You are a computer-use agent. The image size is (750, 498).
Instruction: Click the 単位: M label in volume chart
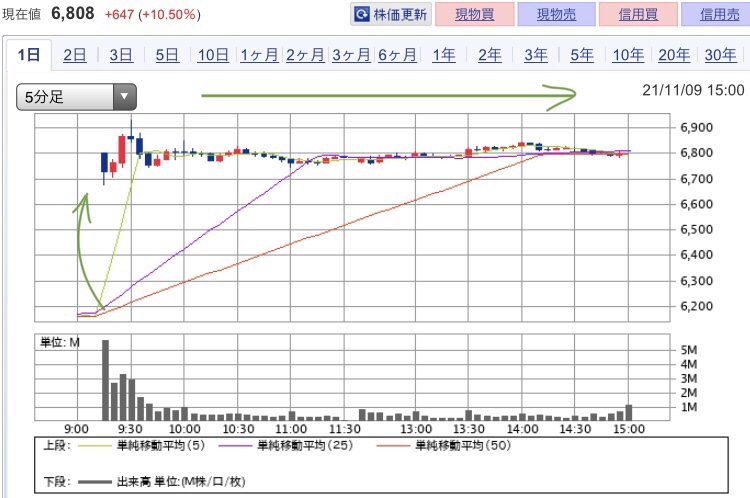60,343
